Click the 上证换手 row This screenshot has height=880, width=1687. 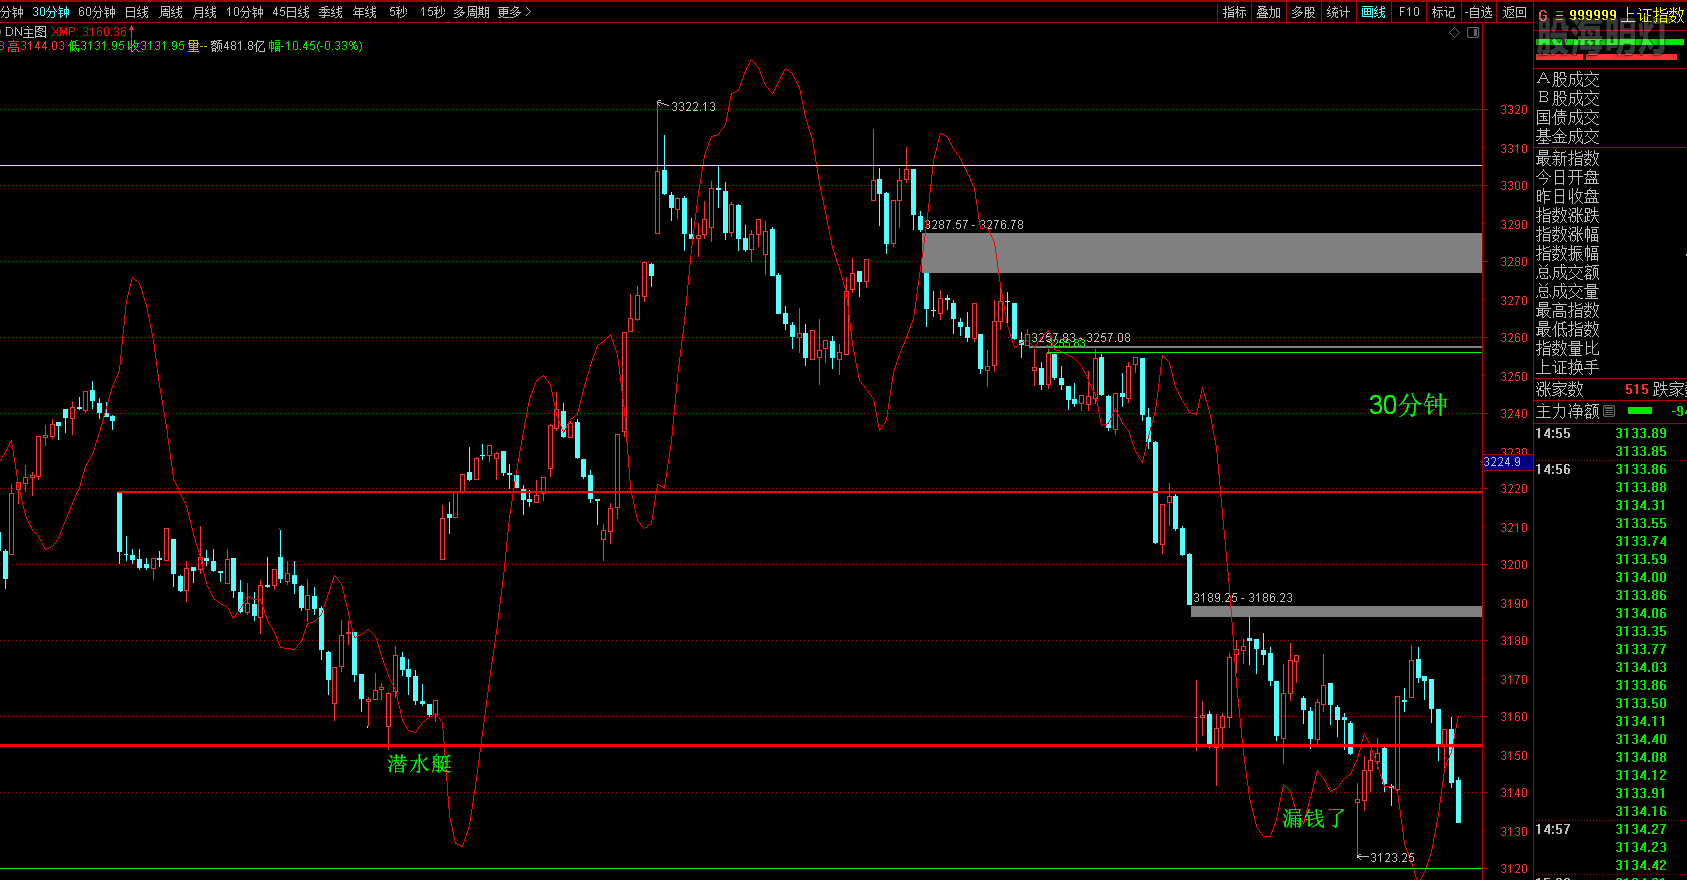point(1610,367)
